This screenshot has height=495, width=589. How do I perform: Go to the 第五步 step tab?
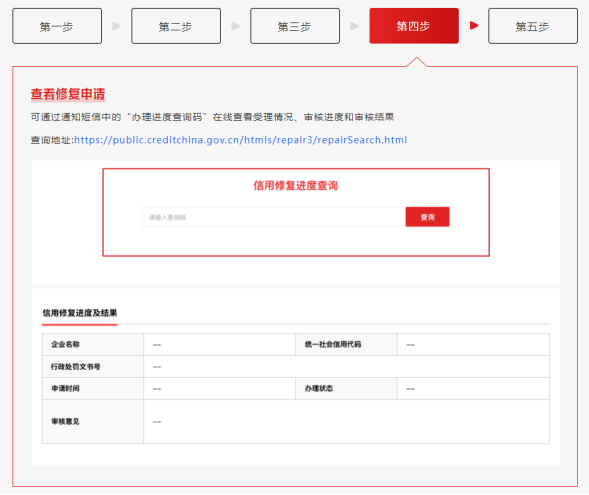[533, 26]
